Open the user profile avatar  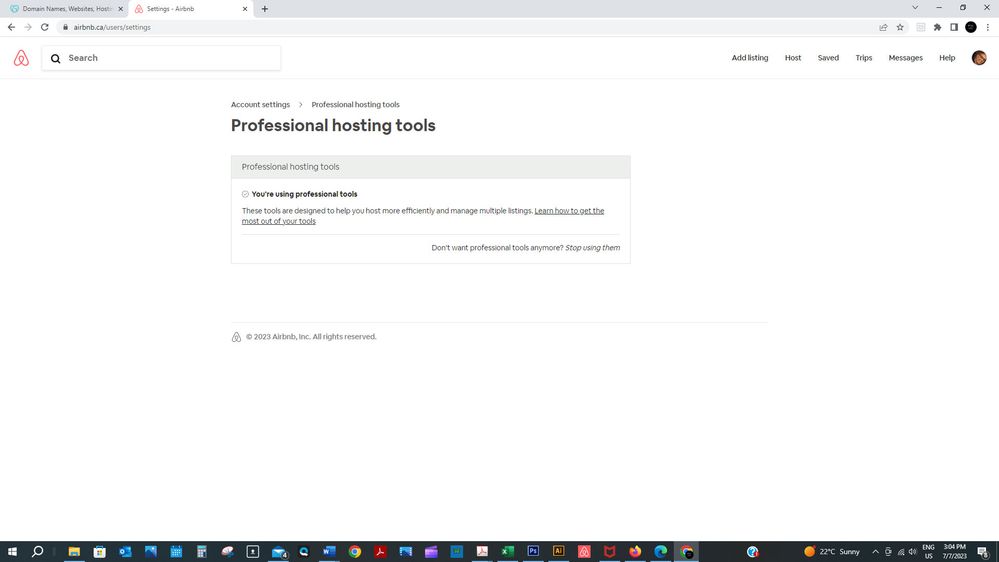pos(978,58)
